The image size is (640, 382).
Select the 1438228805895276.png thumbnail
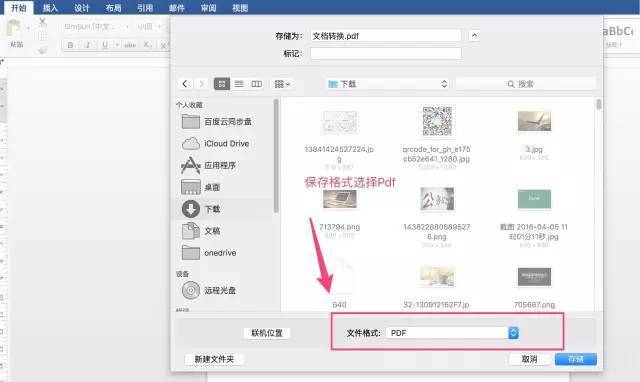(437, 199)
